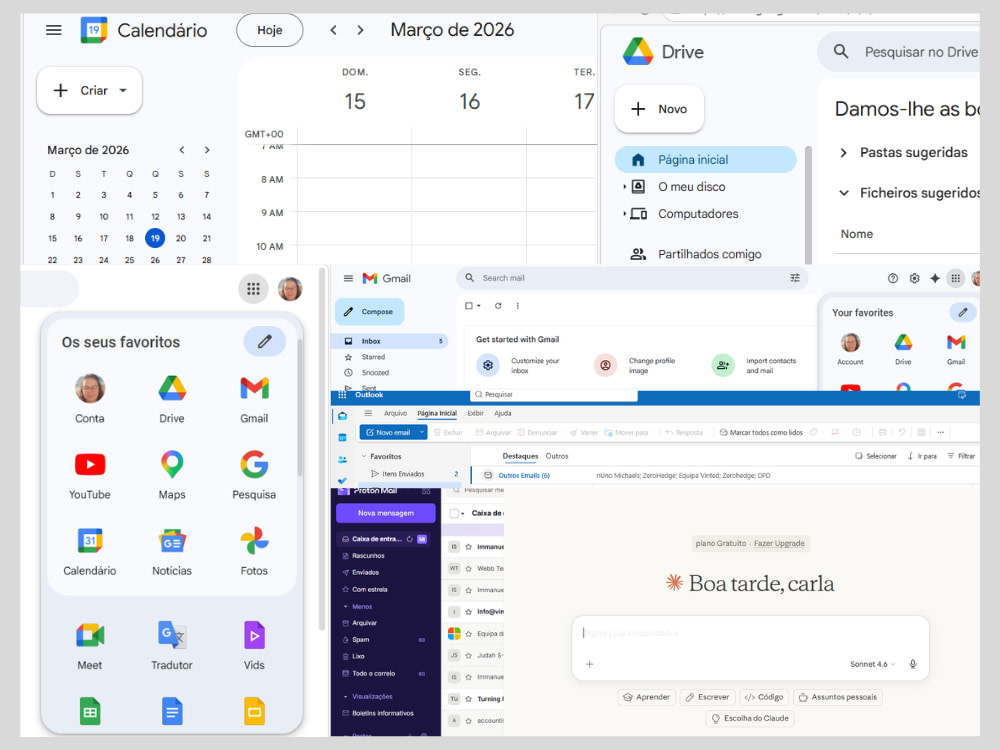Select day 26 in the mini calendar

tap(155, 260)
